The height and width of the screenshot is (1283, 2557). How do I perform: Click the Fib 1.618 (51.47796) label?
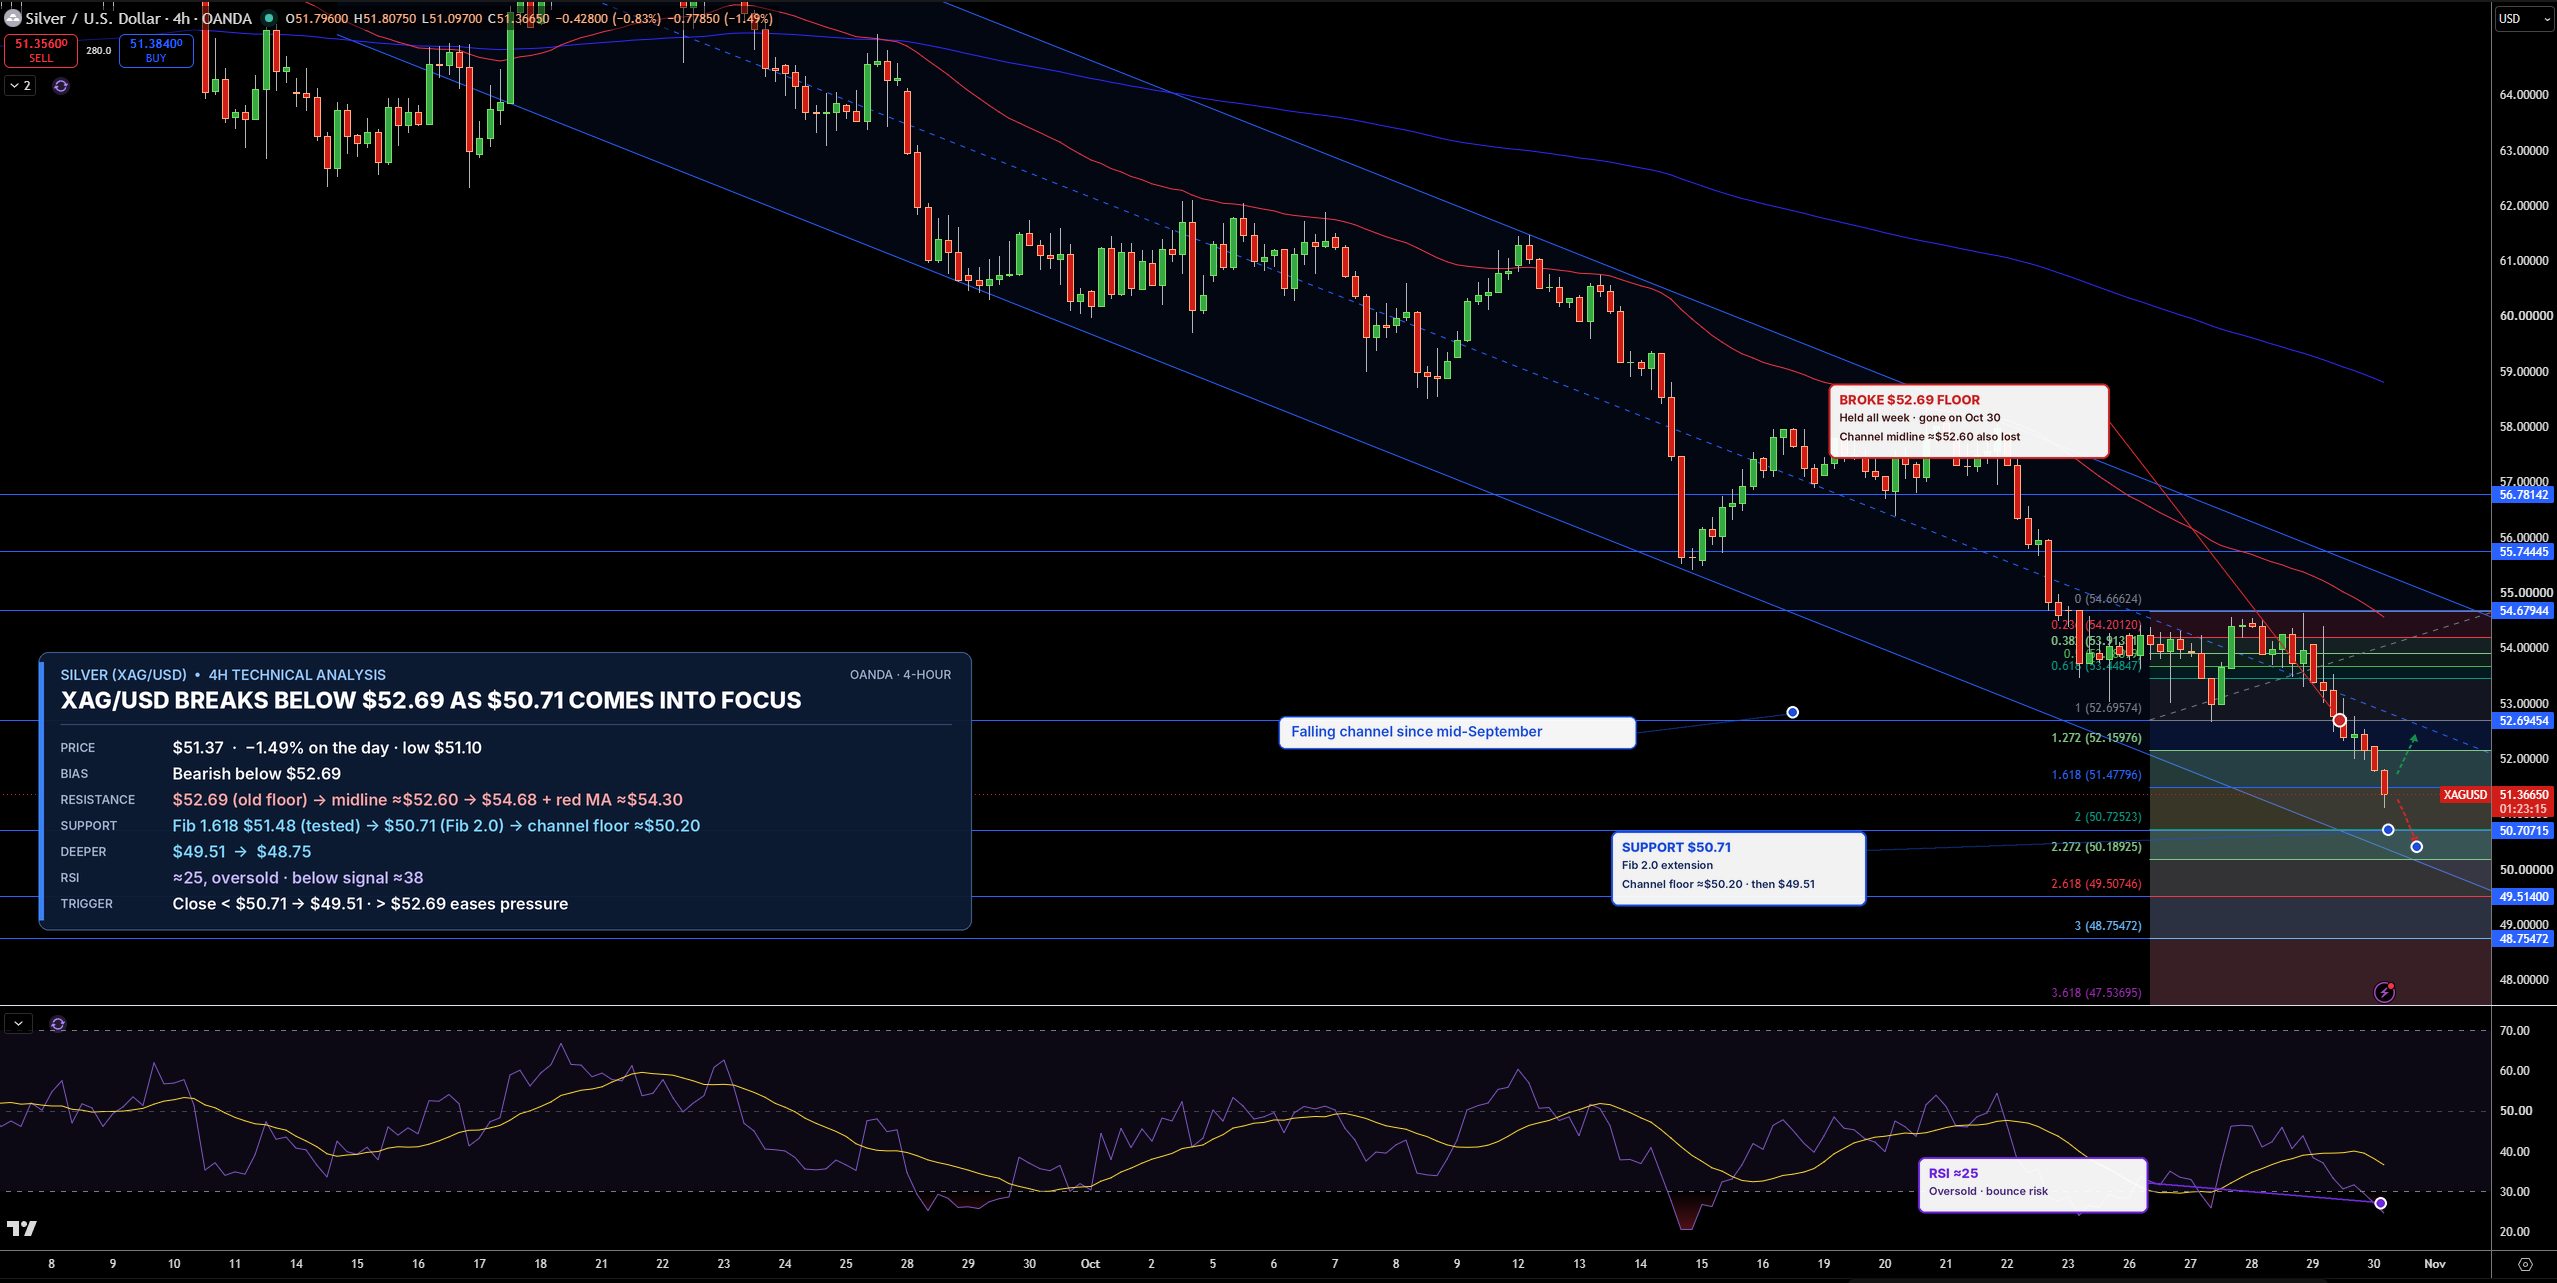tap(2096, 775)
